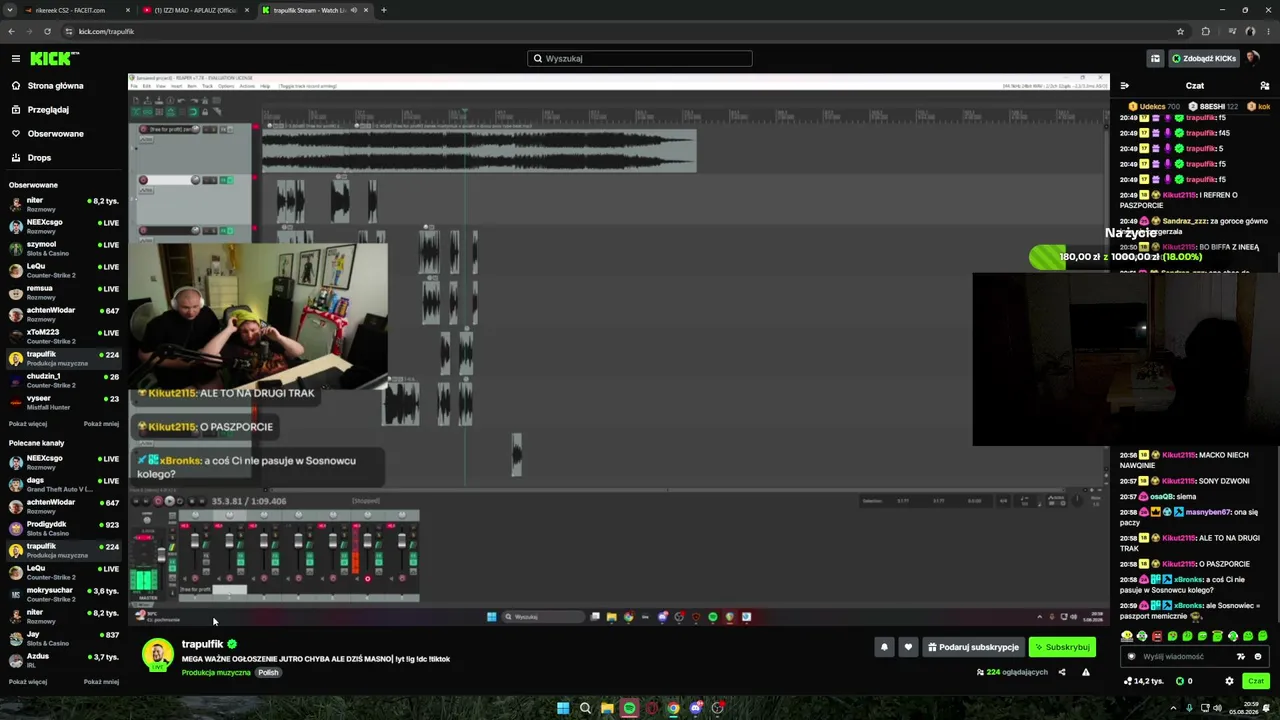Screen dimensions: 1280x720
Task: Click Sandraz_zzz username in chat
Action: point(1185,221)
